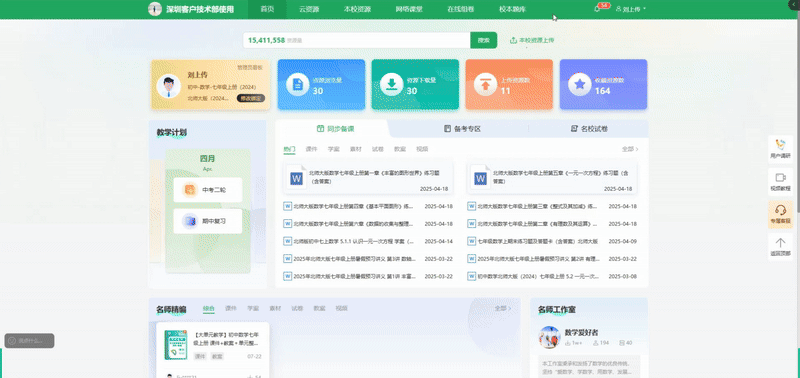Image resolution: width=800 pixels, height=378 pixels.
Task: Open the 视频教程 sidebar icon
Action: 780,178
